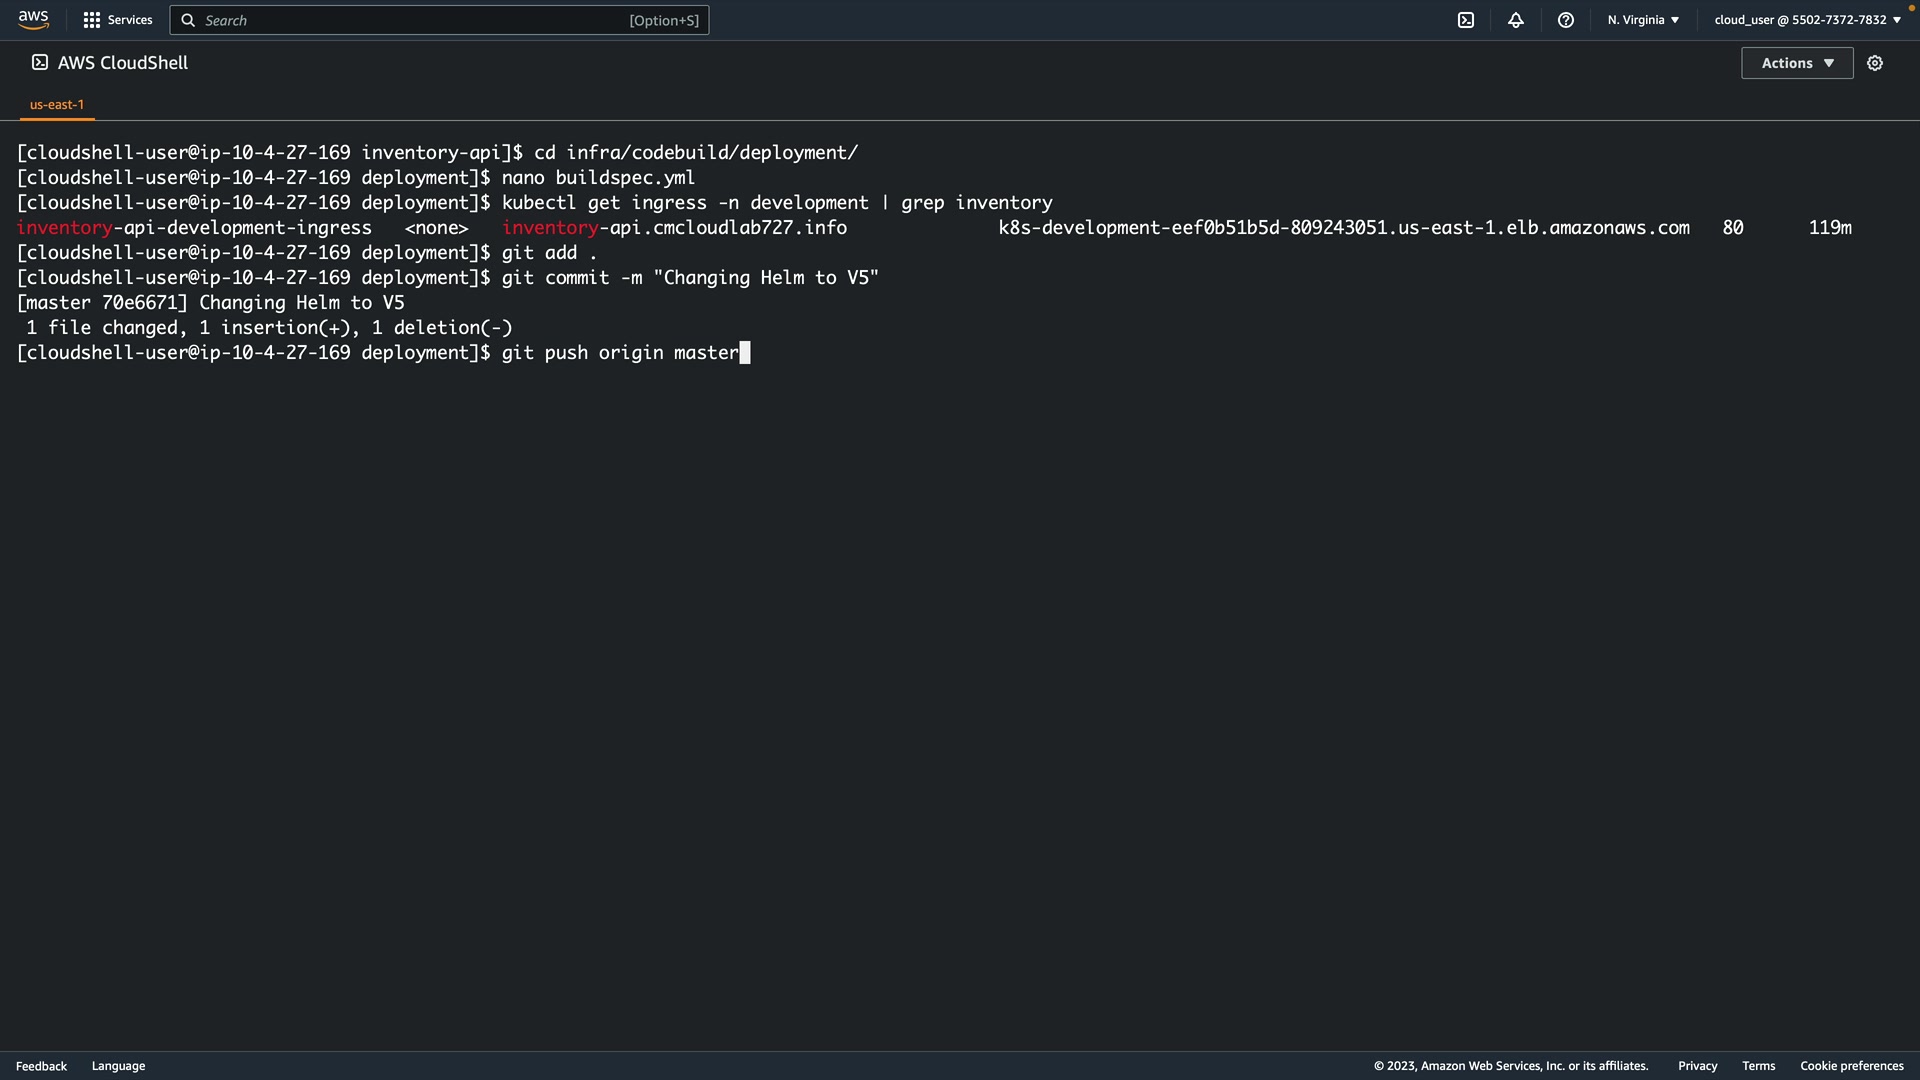This screenshot has height=1080, width=1920.
Task: Click the AWS logo home icon
Action: [33, 20]
